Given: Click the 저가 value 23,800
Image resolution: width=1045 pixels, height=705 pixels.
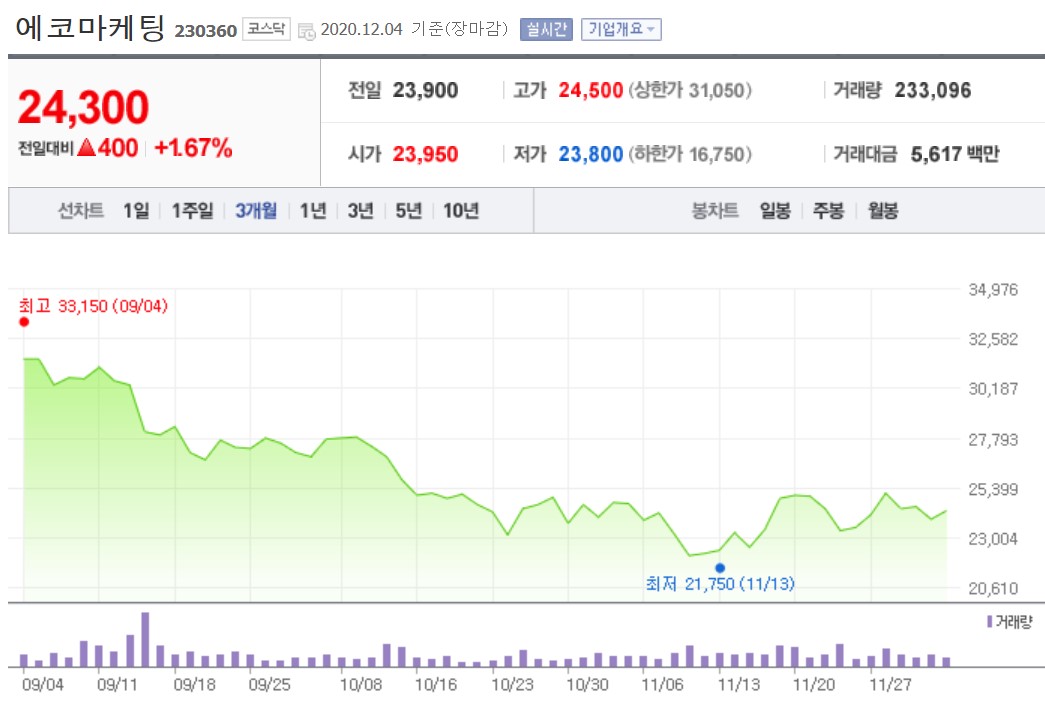Looking at the screenshot, I should tap(590, 154).
